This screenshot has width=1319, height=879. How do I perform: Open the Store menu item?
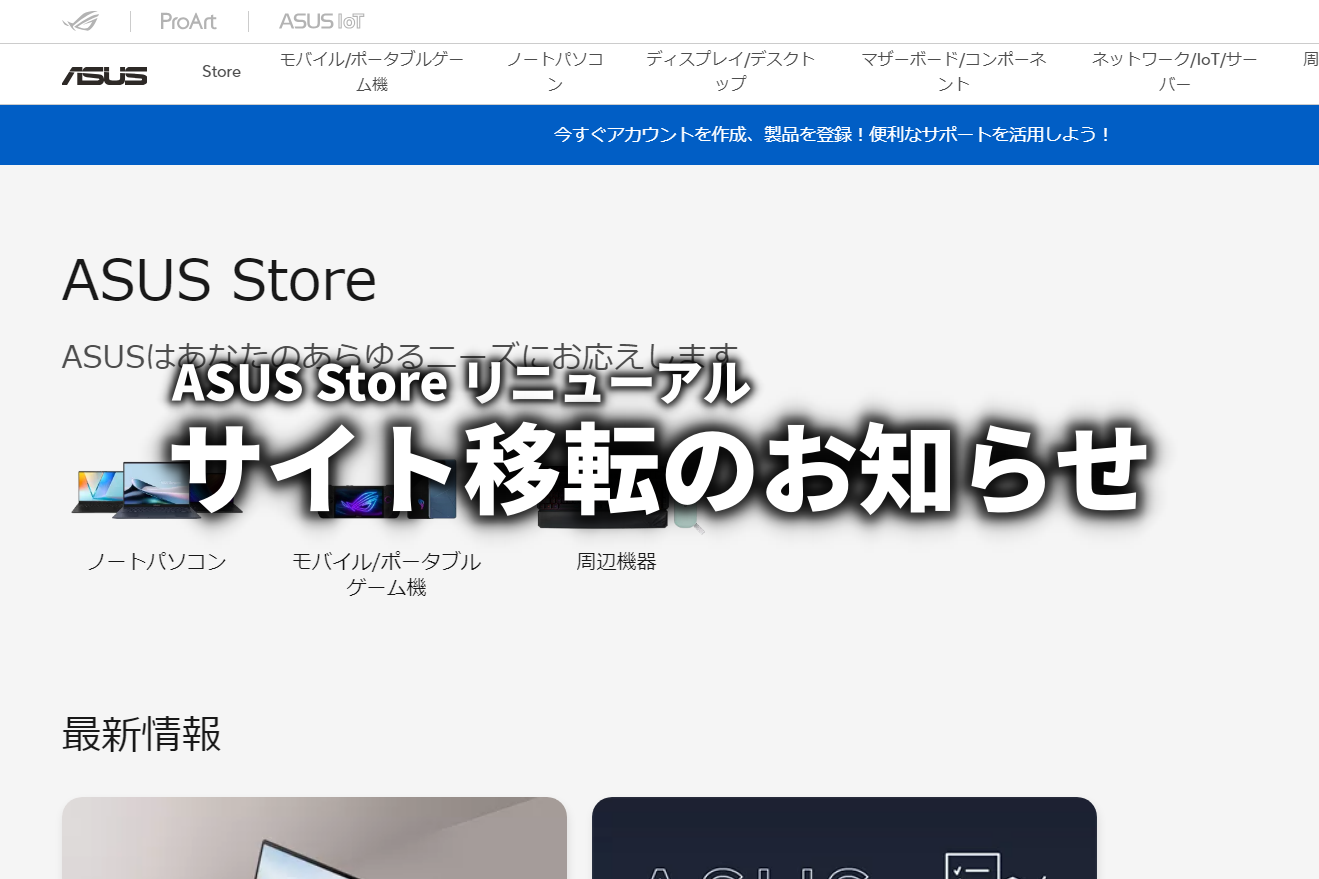coord(221,71)
